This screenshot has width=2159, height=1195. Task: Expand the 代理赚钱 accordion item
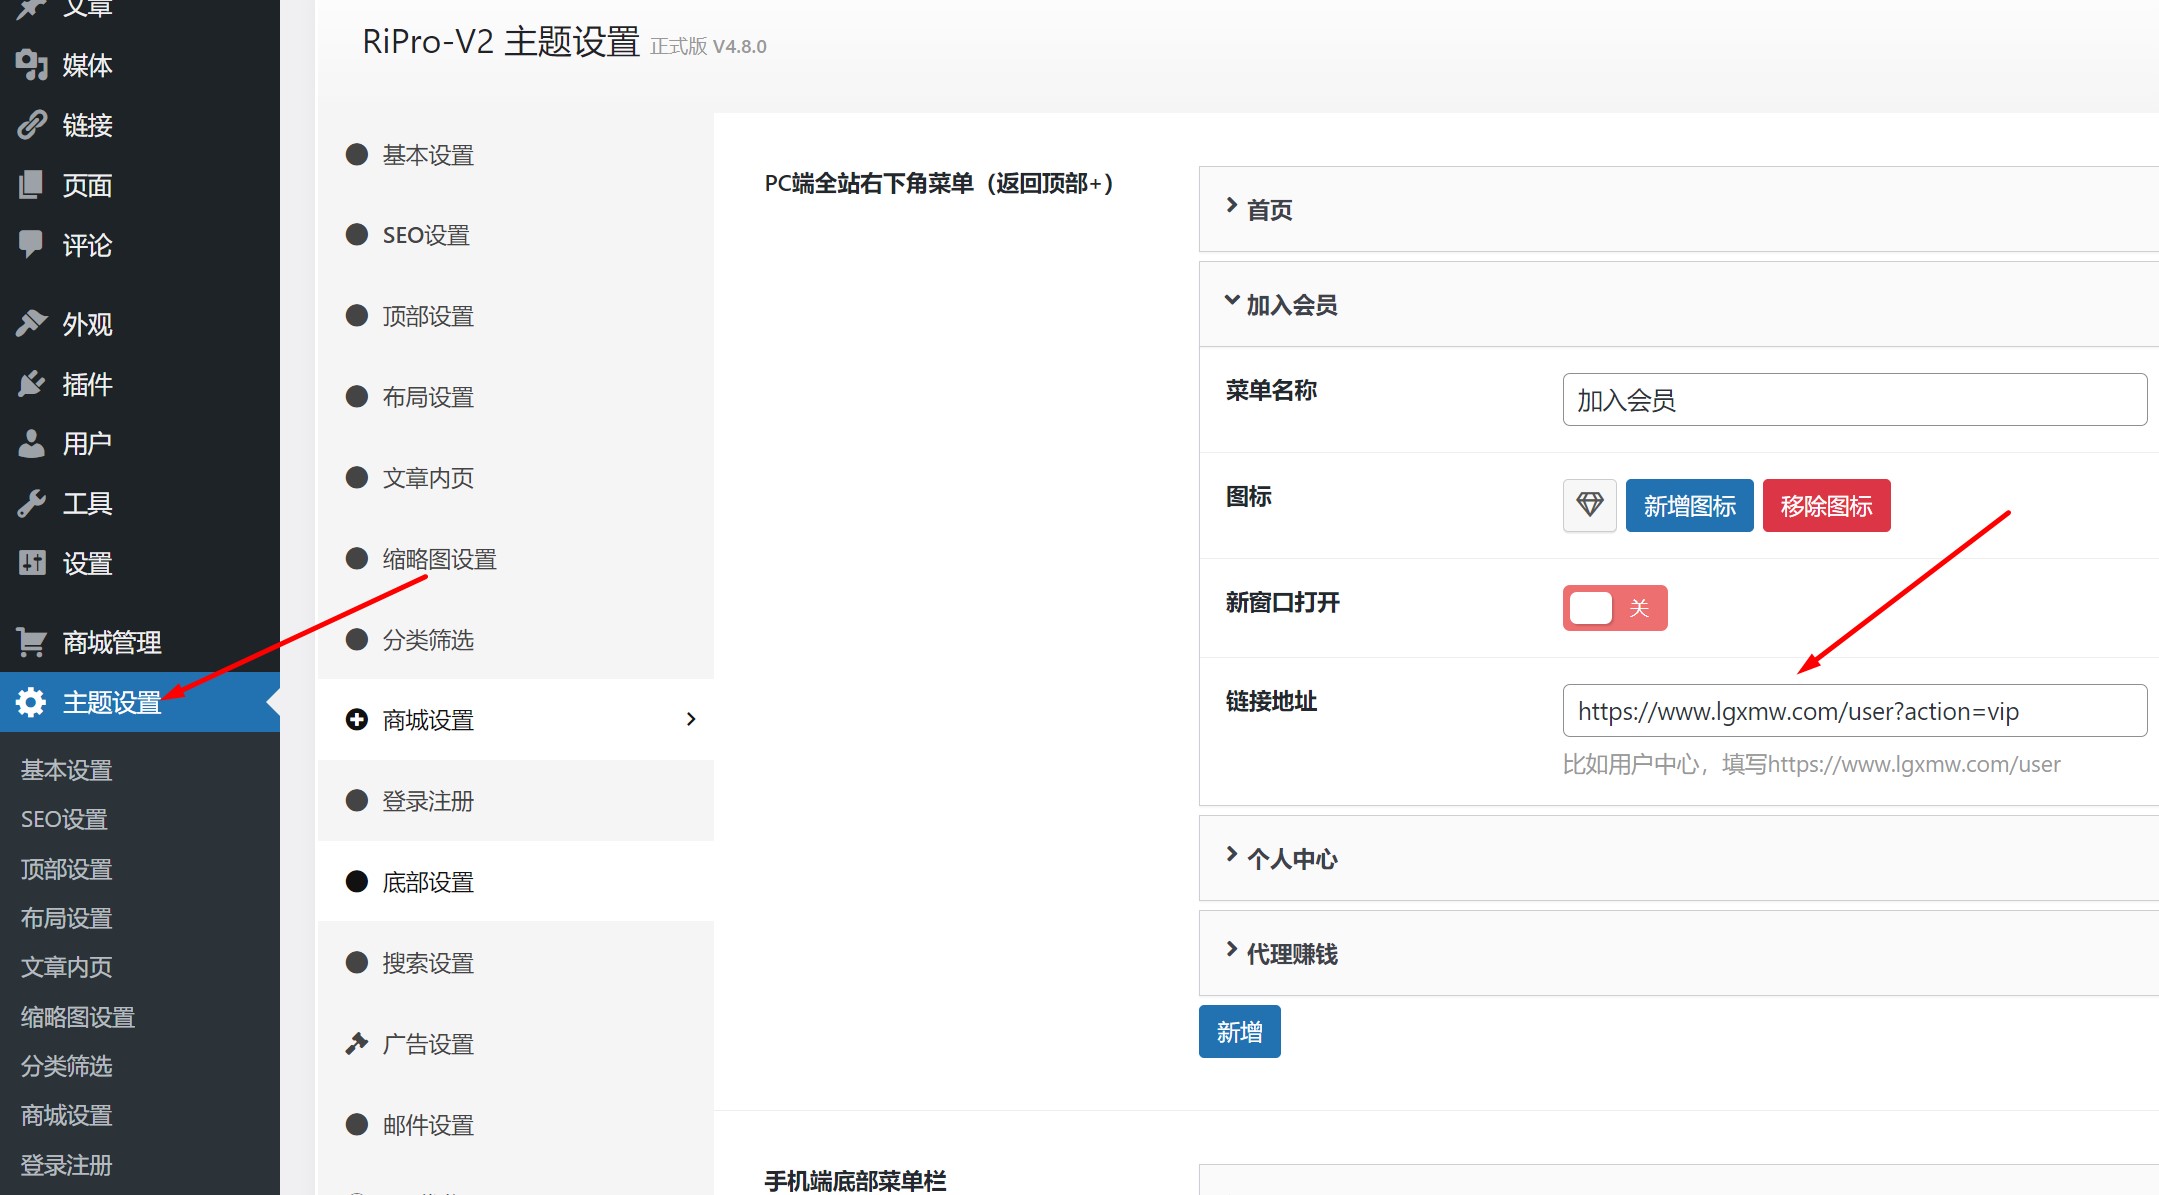(x=1290, y=954)
